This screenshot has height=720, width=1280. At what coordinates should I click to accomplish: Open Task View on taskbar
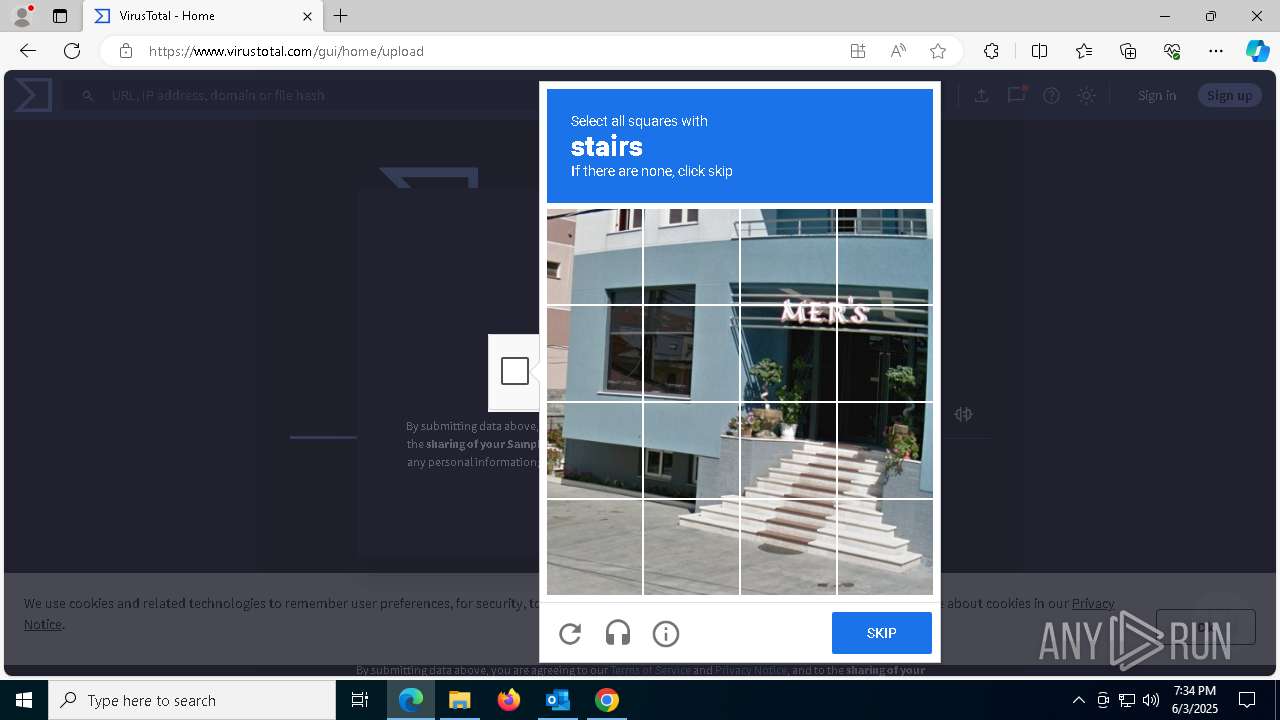(x=360, y=700)
